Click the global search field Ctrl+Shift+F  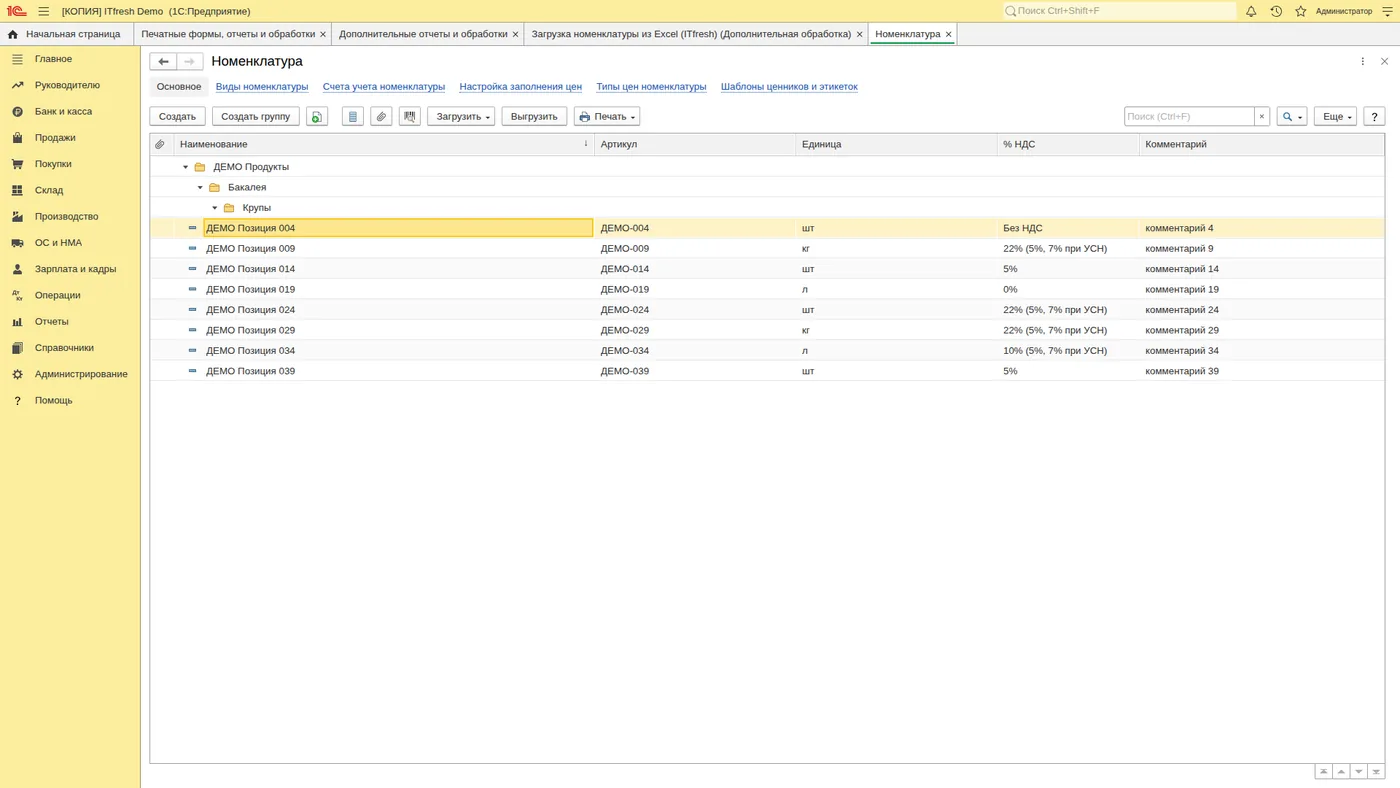click(1120, 11)
